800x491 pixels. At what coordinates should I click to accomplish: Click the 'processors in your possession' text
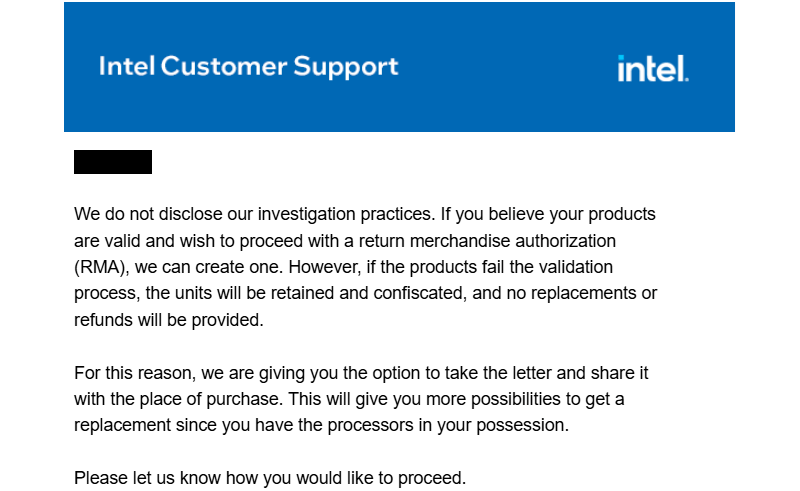448,425
